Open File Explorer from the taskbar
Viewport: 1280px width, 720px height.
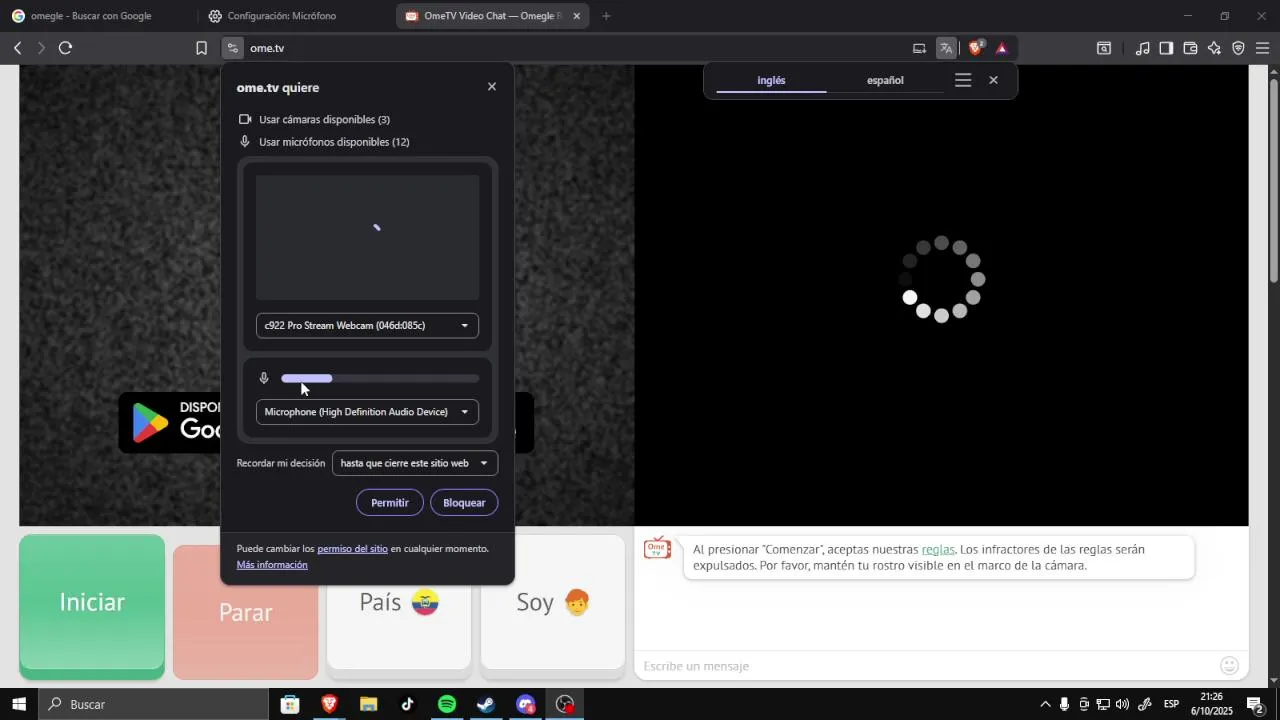pyautogui.click(x=368, y=704)
